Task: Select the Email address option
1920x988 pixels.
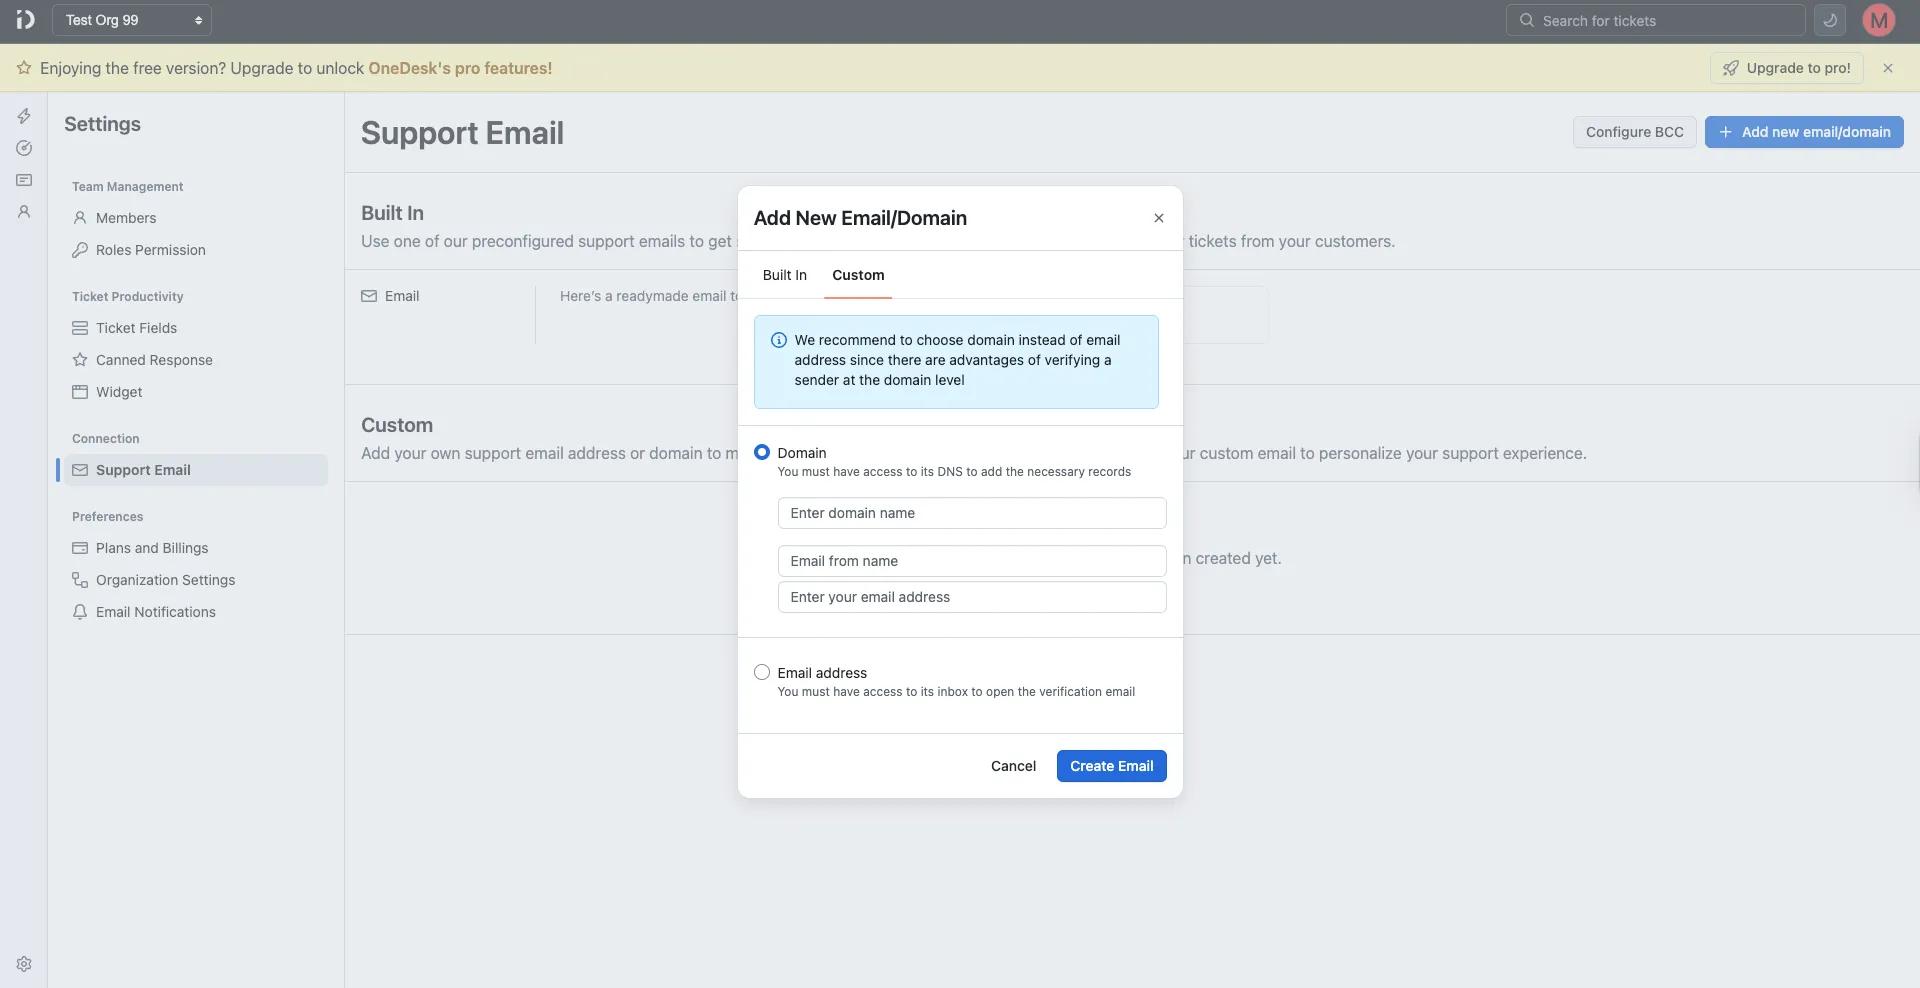Action: point(762,672)
